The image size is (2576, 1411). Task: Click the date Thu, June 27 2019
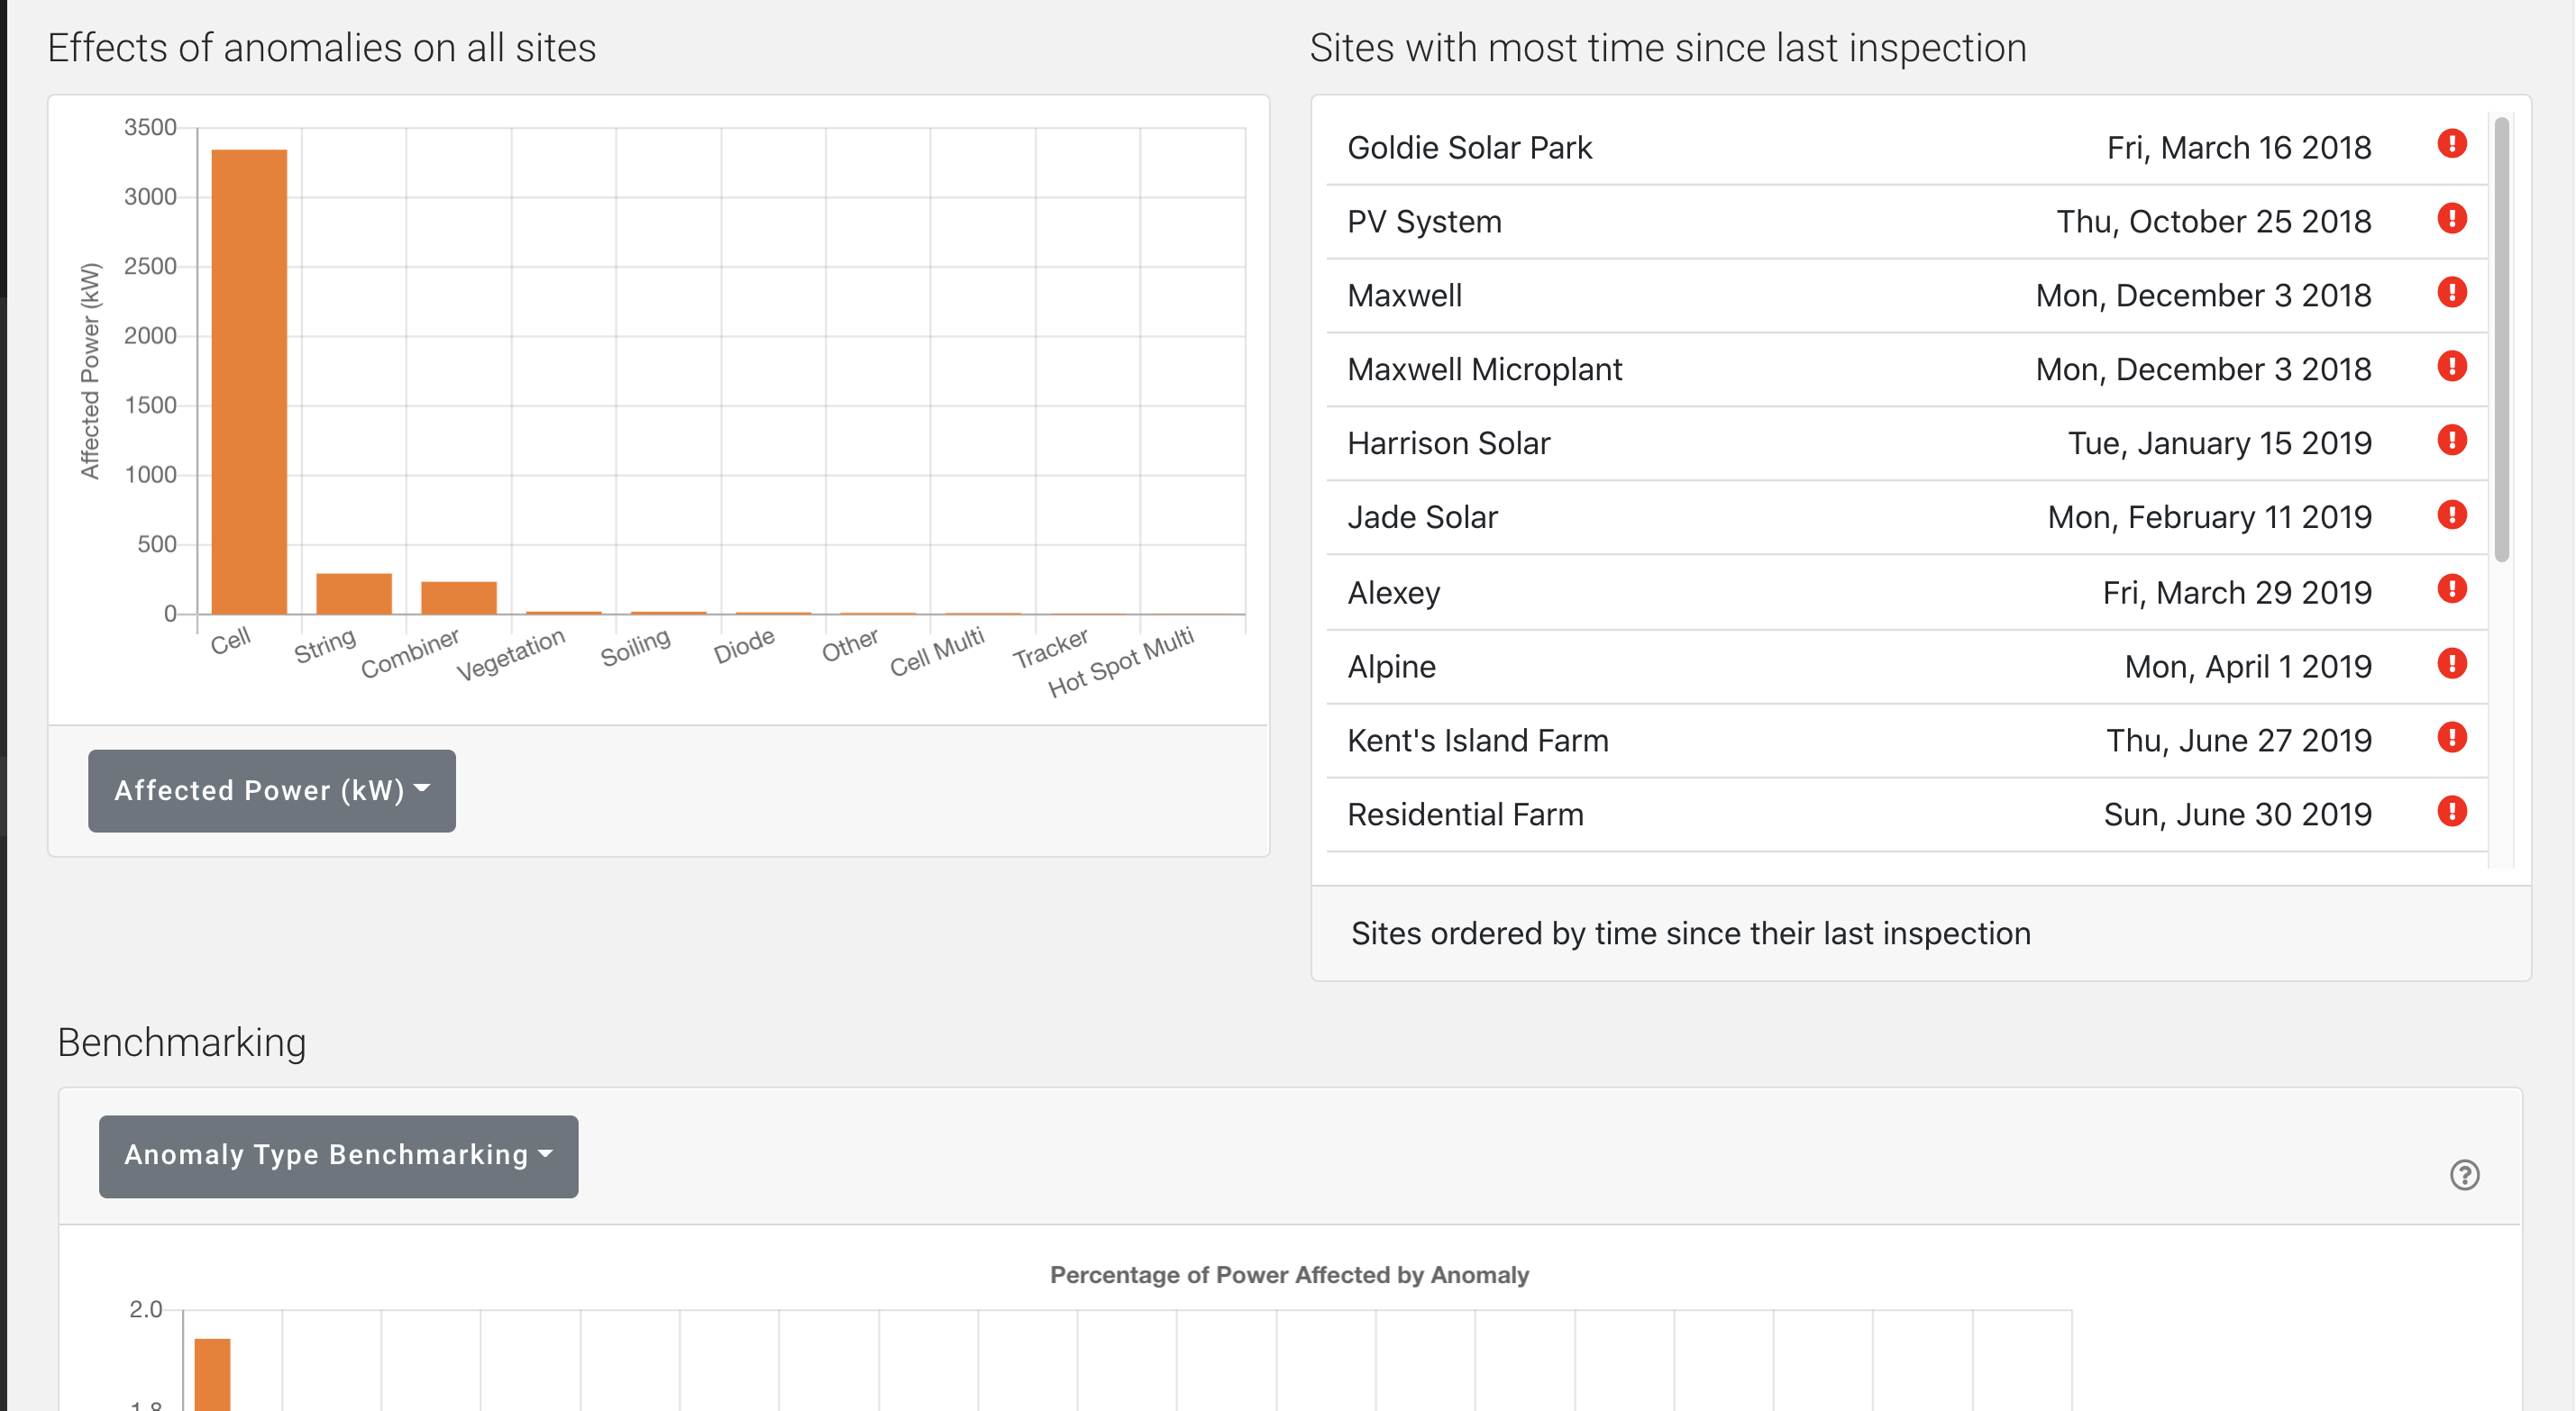2238,741
